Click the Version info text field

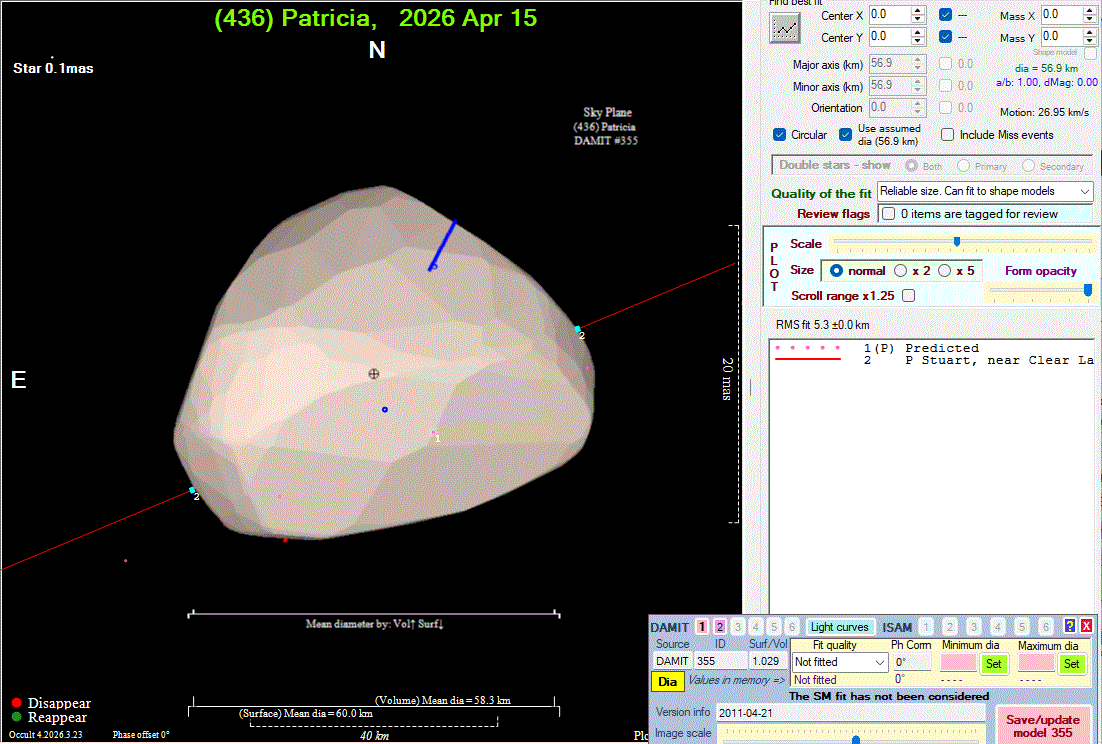(848, 712)
